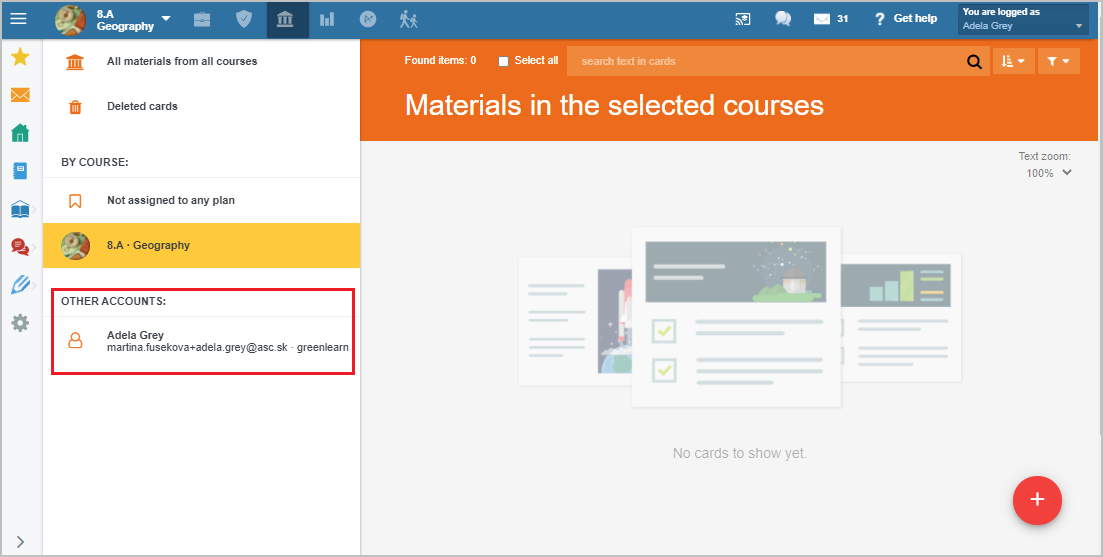The image size is (1103, 557).
Task: Select Not assigned to any plan
Action: point(201,200)
